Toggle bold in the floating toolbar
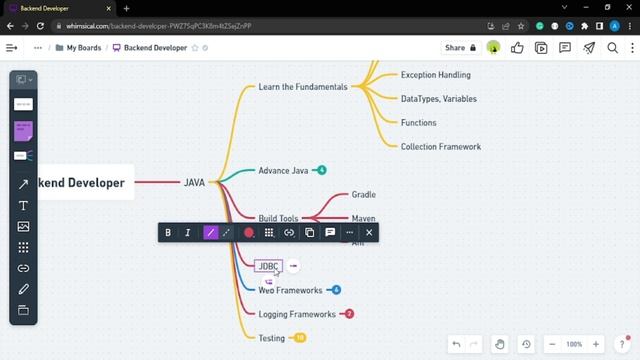The image size is (640, 360). point(168,233)
